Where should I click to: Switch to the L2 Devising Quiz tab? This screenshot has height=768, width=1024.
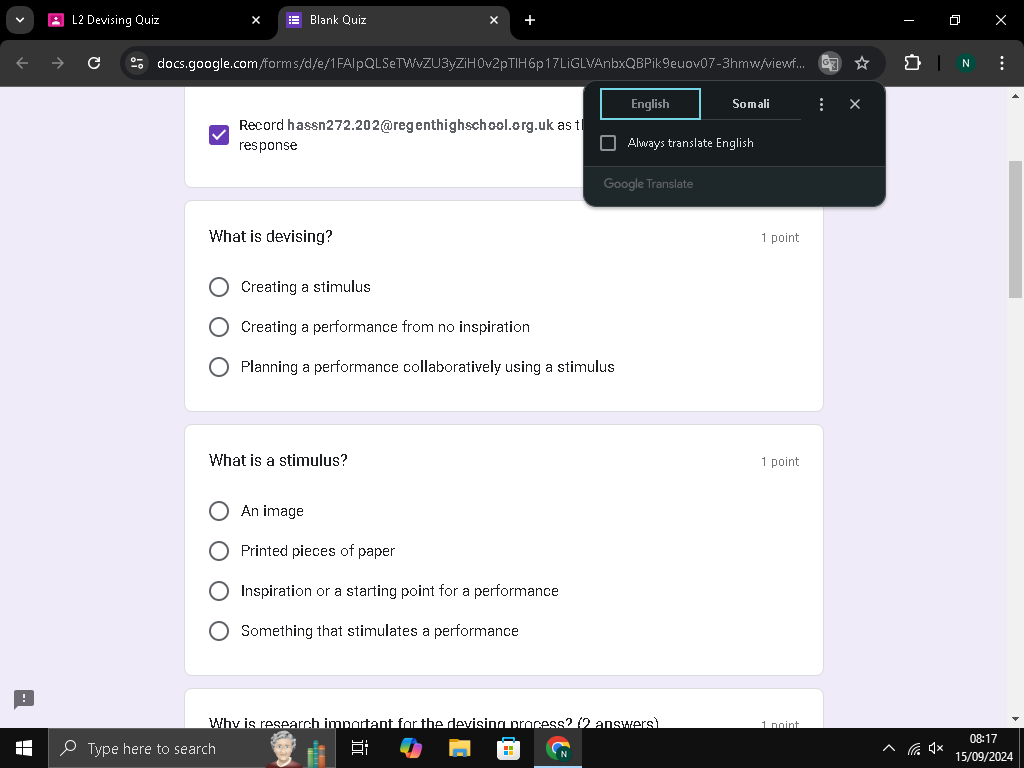pos(155,20)
